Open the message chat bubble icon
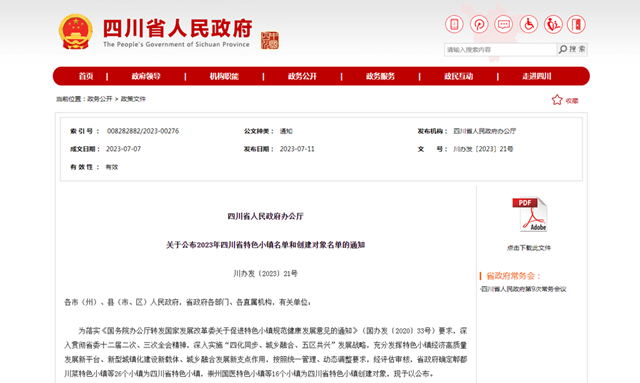The height and width of the screenshot is (383, 640). pos(504,24)
